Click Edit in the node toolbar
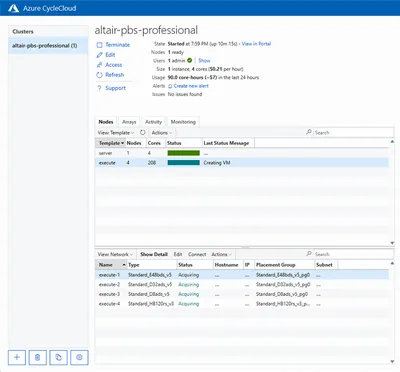This screenshot has height=372, width=400. point(178,254)
